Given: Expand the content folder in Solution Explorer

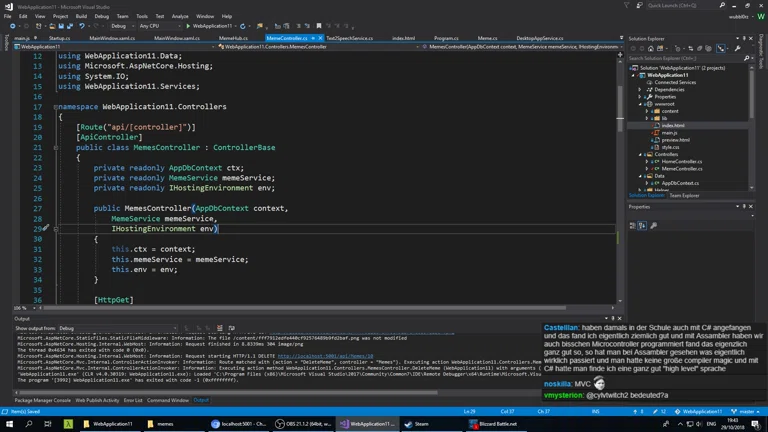Looking at the screenshot, I should (x=648, y=111).
